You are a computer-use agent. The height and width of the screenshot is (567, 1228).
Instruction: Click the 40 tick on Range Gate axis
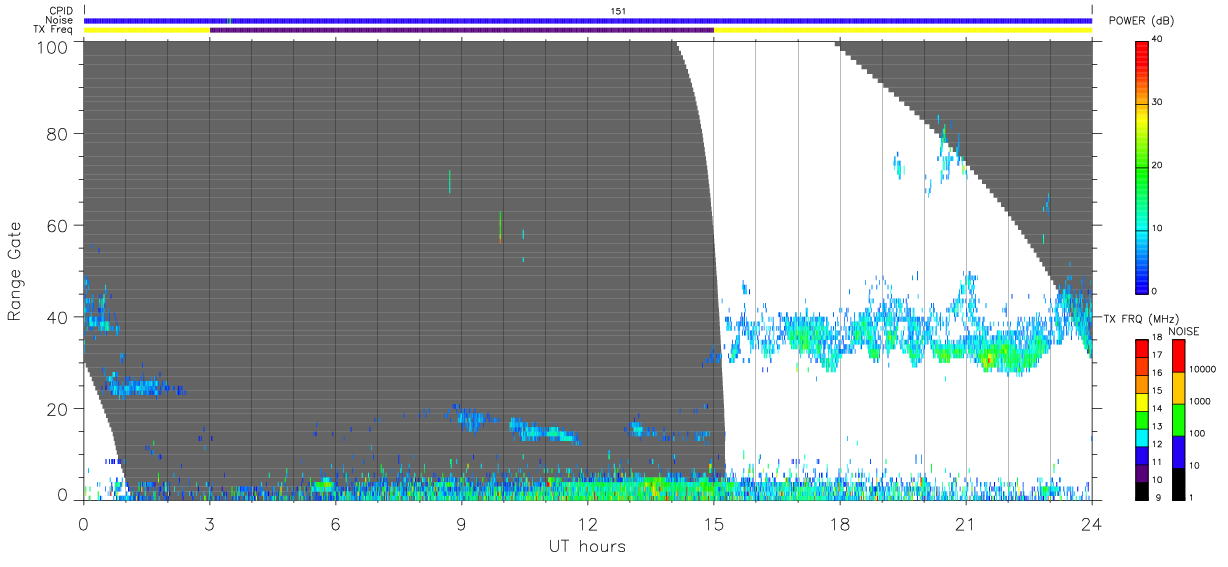58,316
